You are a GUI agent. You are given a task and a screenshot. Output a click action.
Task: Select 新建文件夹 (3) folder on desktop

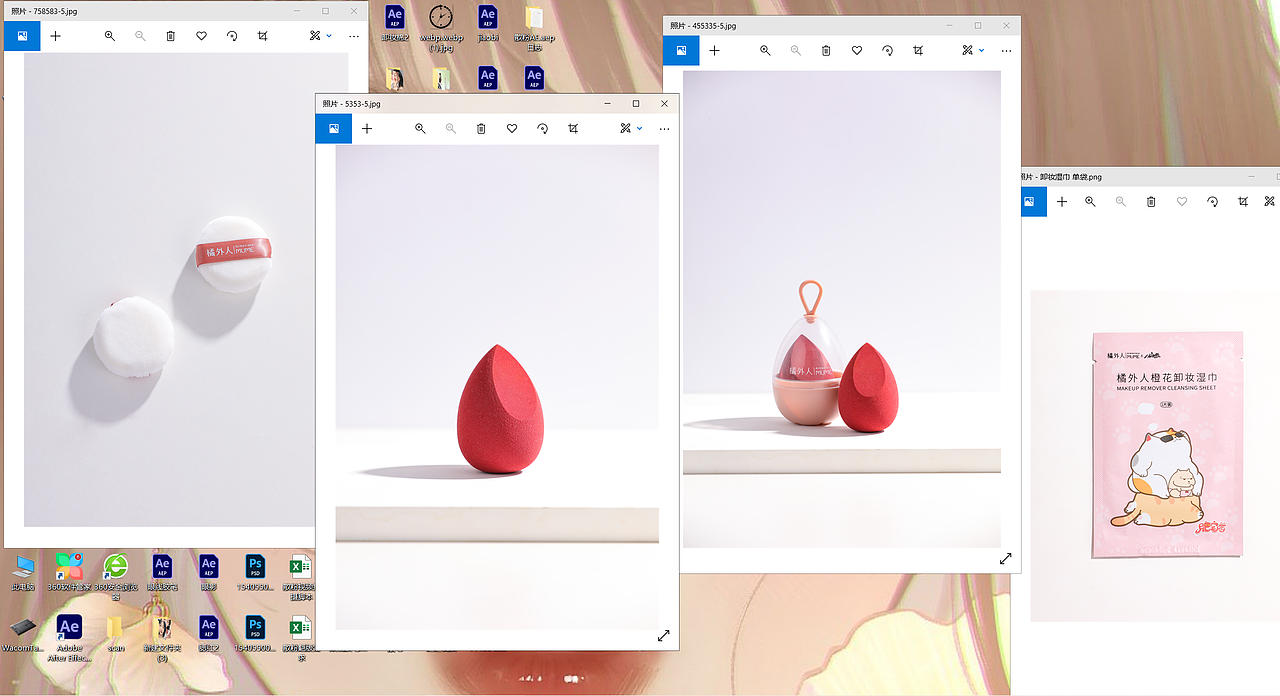point(162,638)
